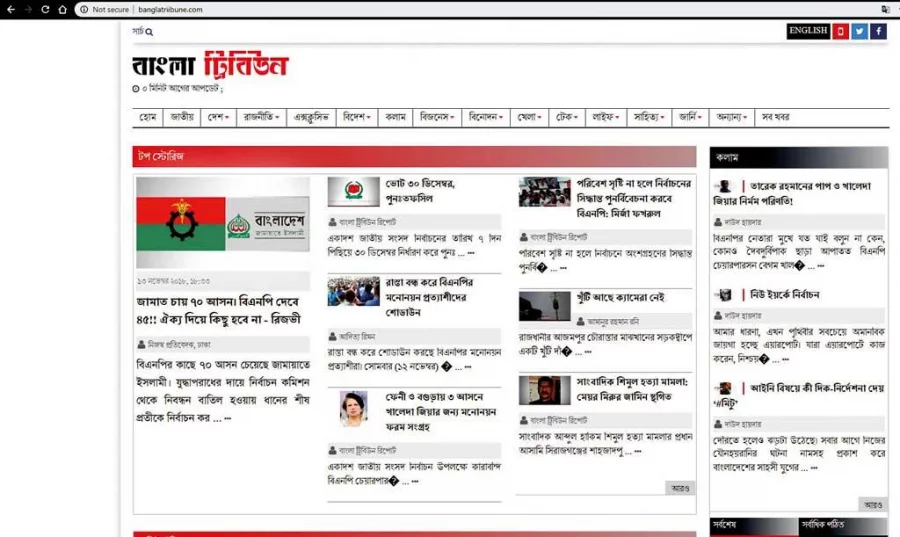900x537 pixels.
Task: Click the কলাম sidebar header
Action: 798,157
